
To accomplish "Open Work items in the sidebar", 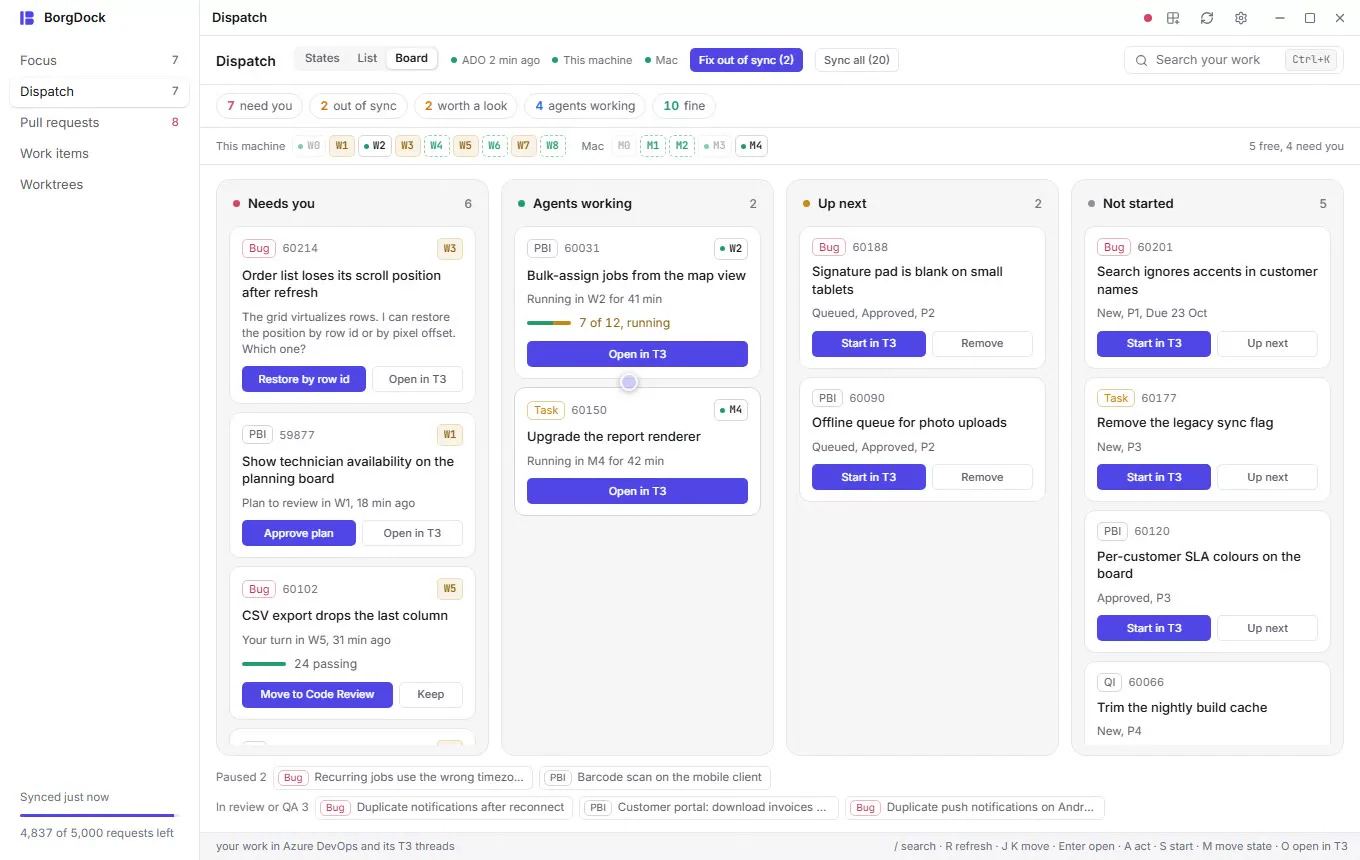I will (99, 153).
